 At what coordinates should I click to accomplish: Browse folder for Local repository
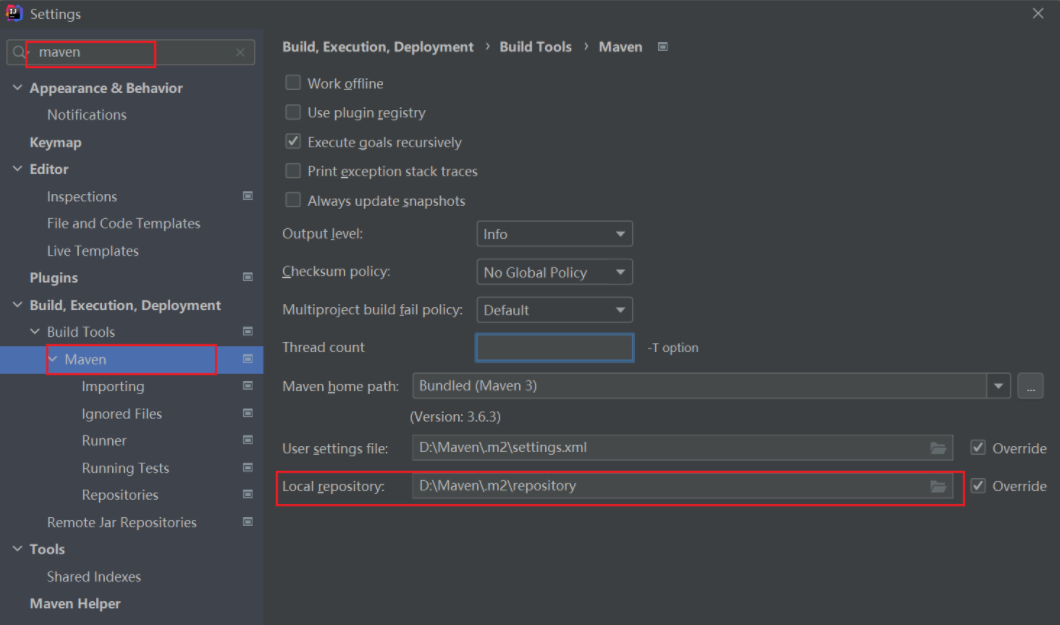click(x=938, y=486)
